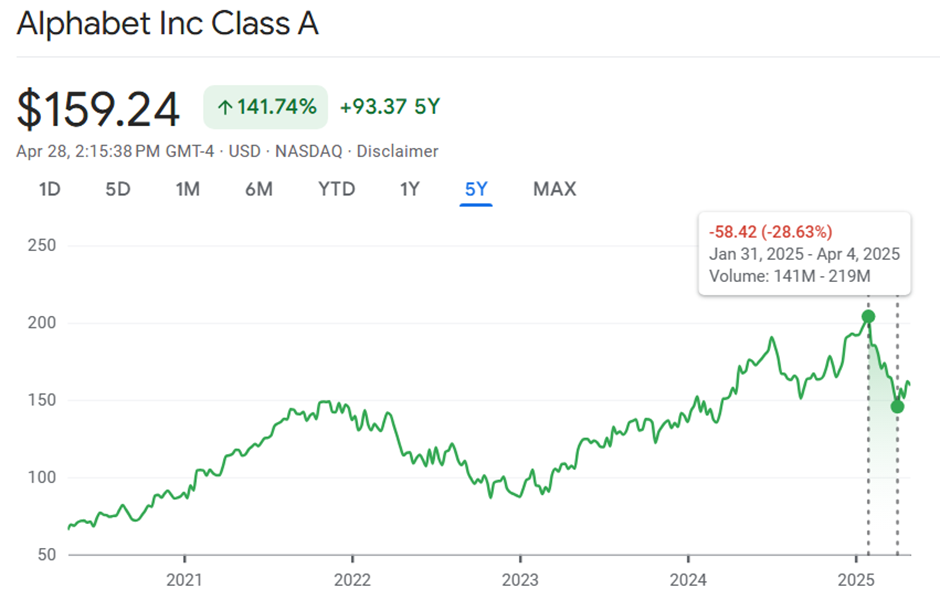Select the 1D time range tab

tap(50, 189)
